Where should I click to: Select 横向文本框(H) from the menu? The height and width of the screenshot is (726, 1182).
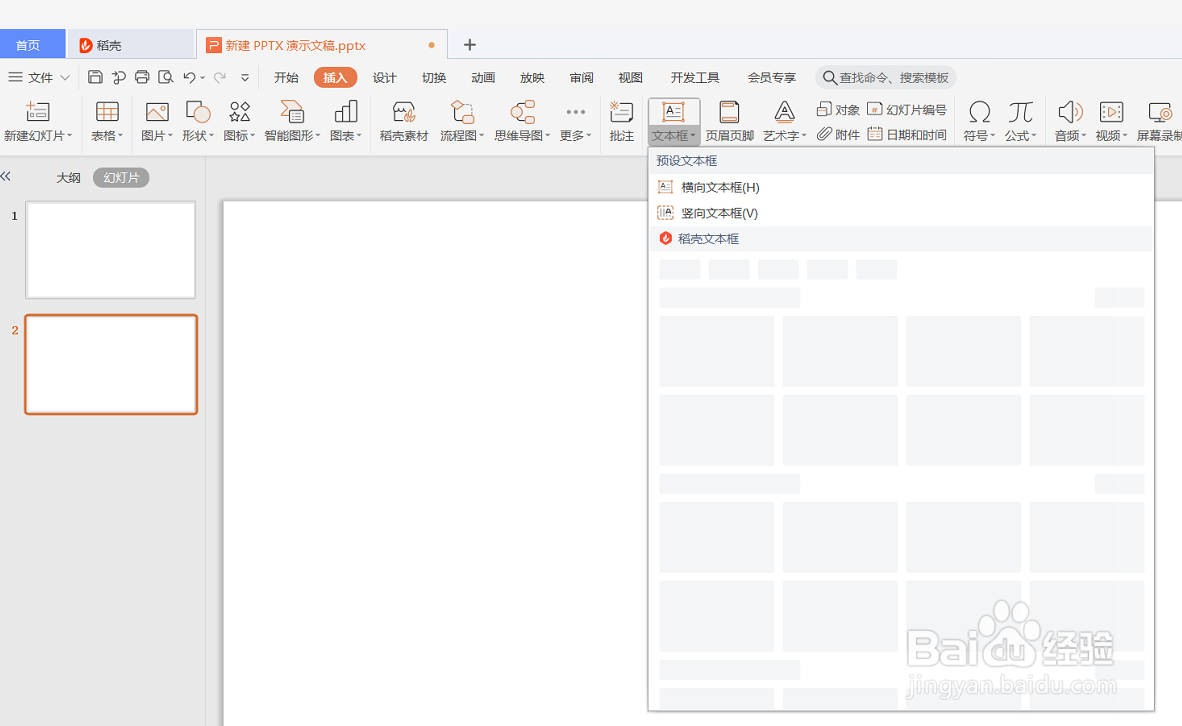pyautogui.click(x=901, y=187)
